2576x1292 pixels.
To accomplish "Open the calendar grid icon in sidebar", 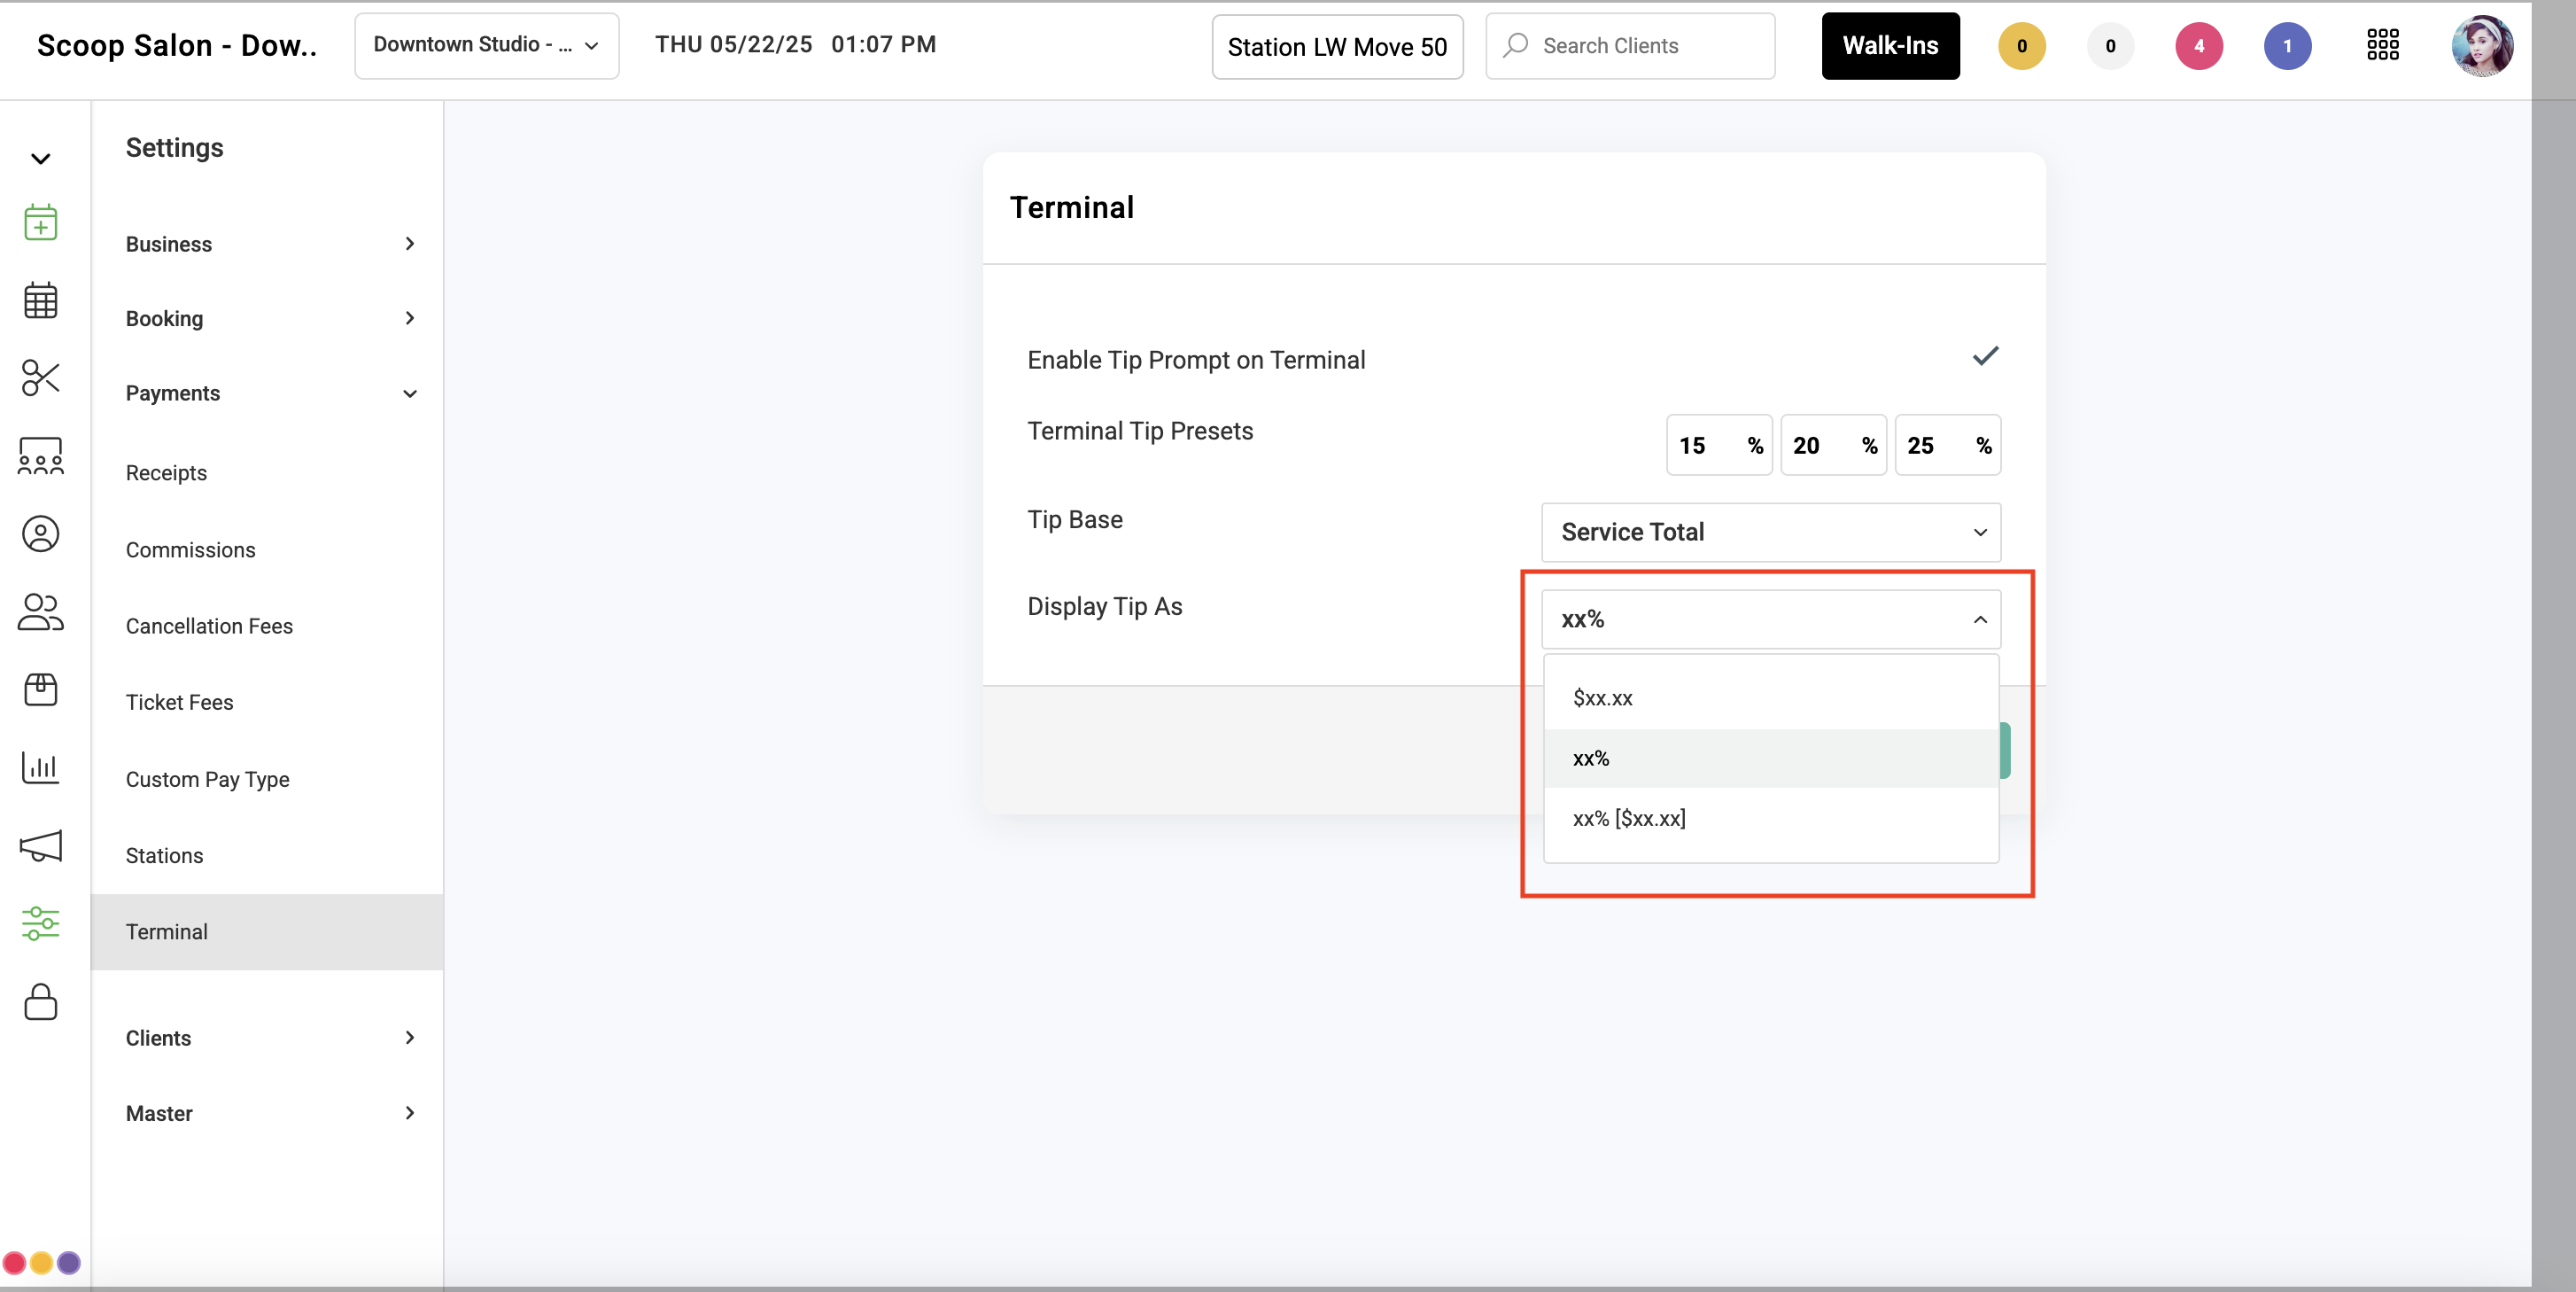I will pos(40,300).
